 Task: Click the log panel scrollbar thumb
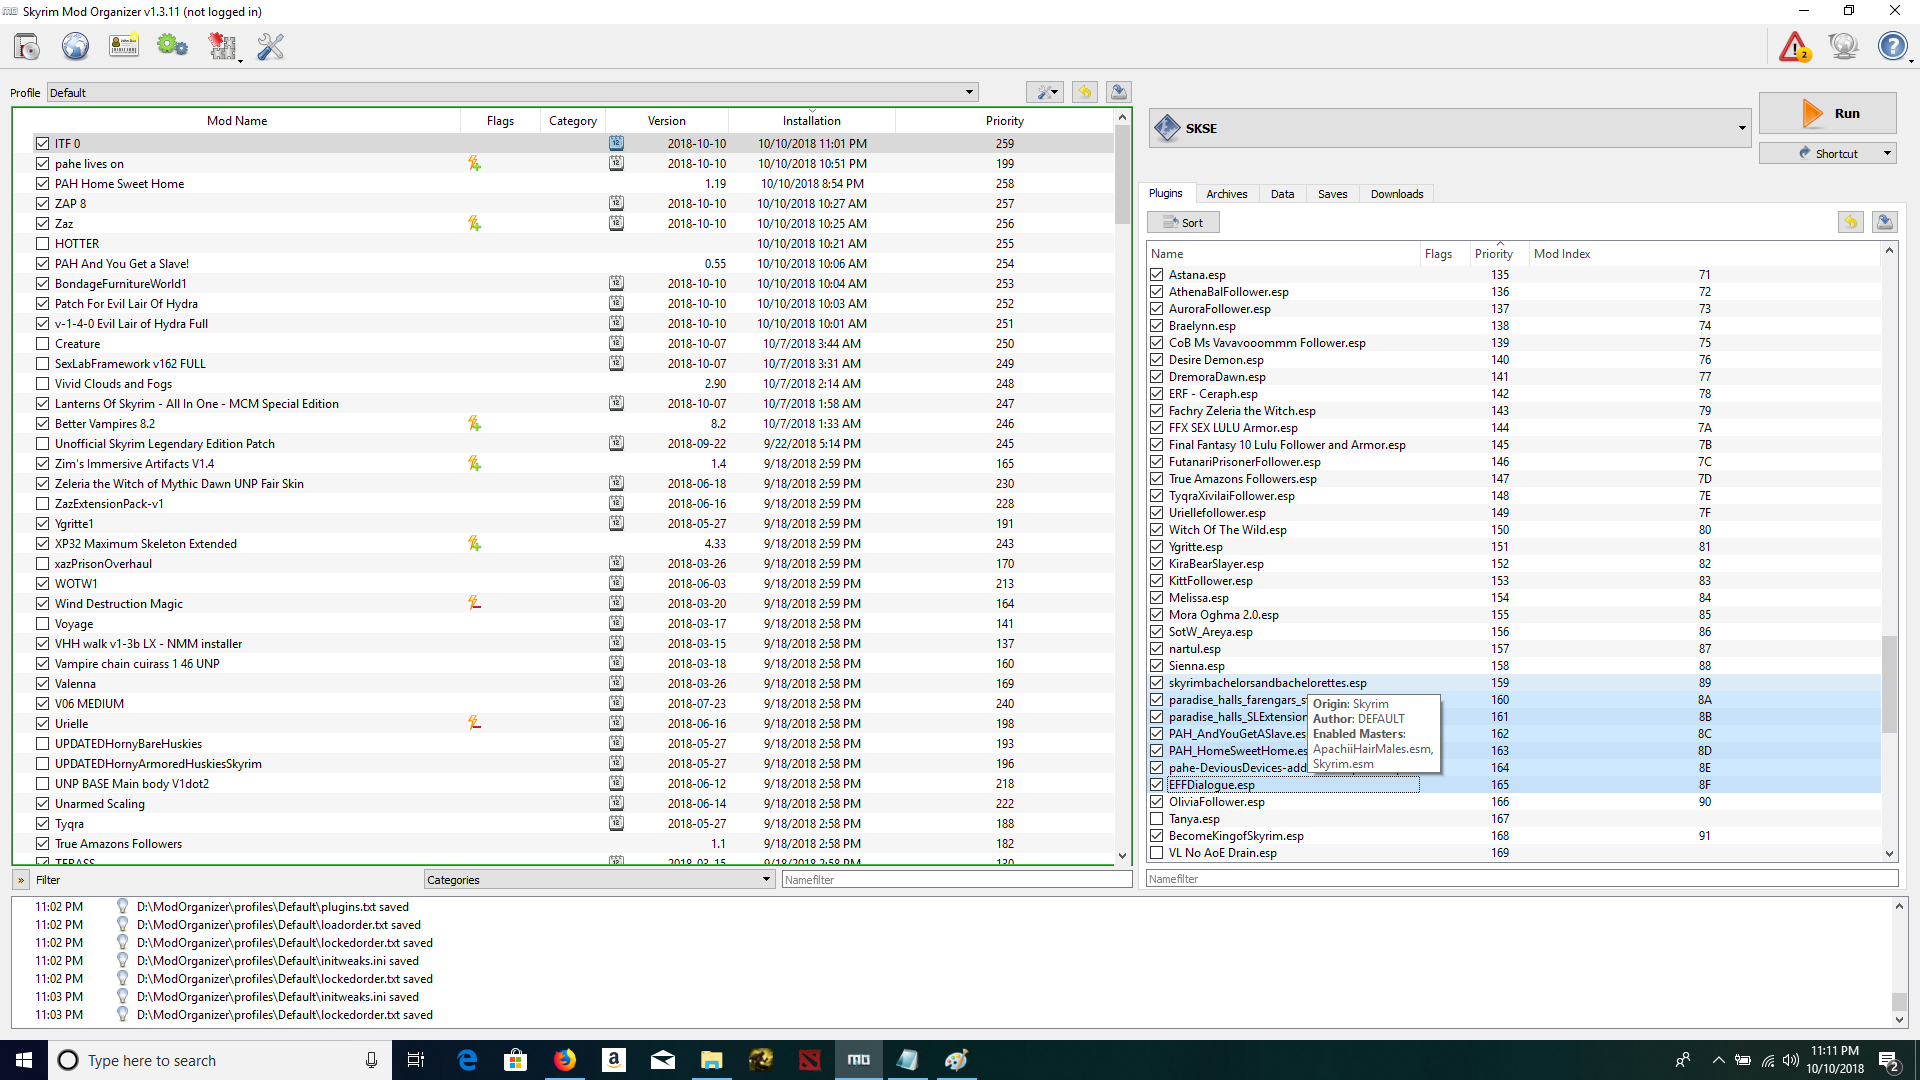click(x=1899, y=1002)
